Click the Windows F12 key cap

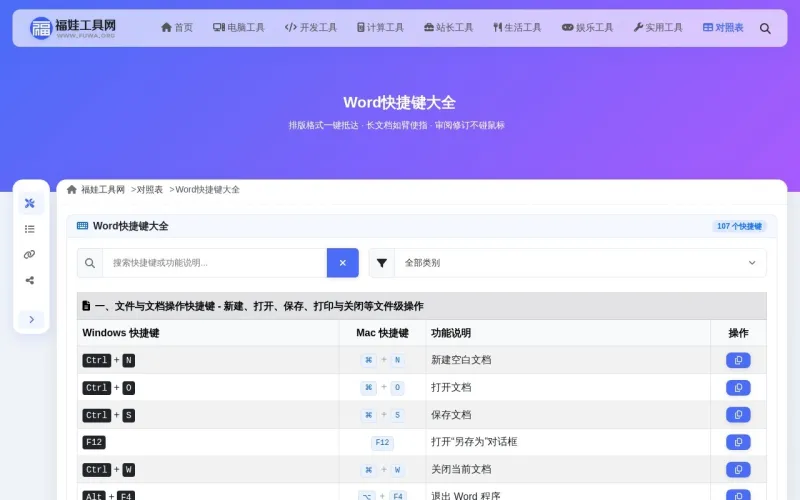click(94, 442)
